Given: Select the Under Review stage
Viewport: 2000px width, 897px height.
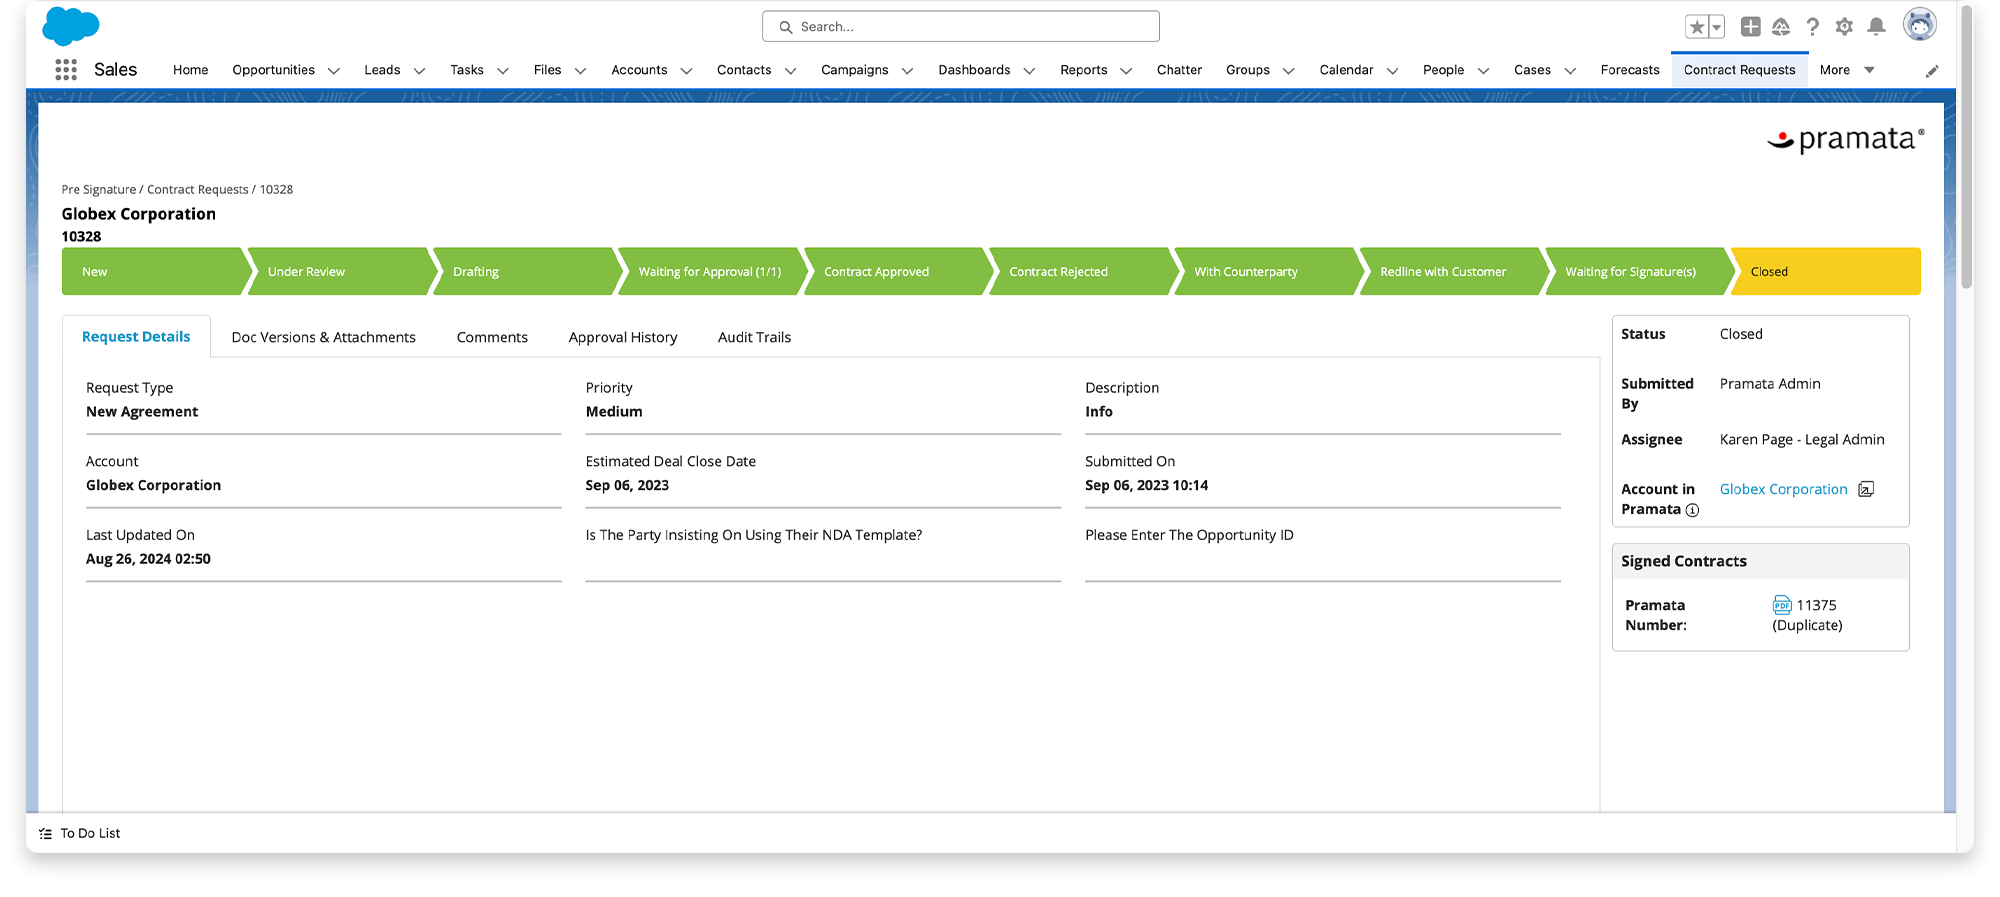Looking at the screenshot, I should 341,271.
